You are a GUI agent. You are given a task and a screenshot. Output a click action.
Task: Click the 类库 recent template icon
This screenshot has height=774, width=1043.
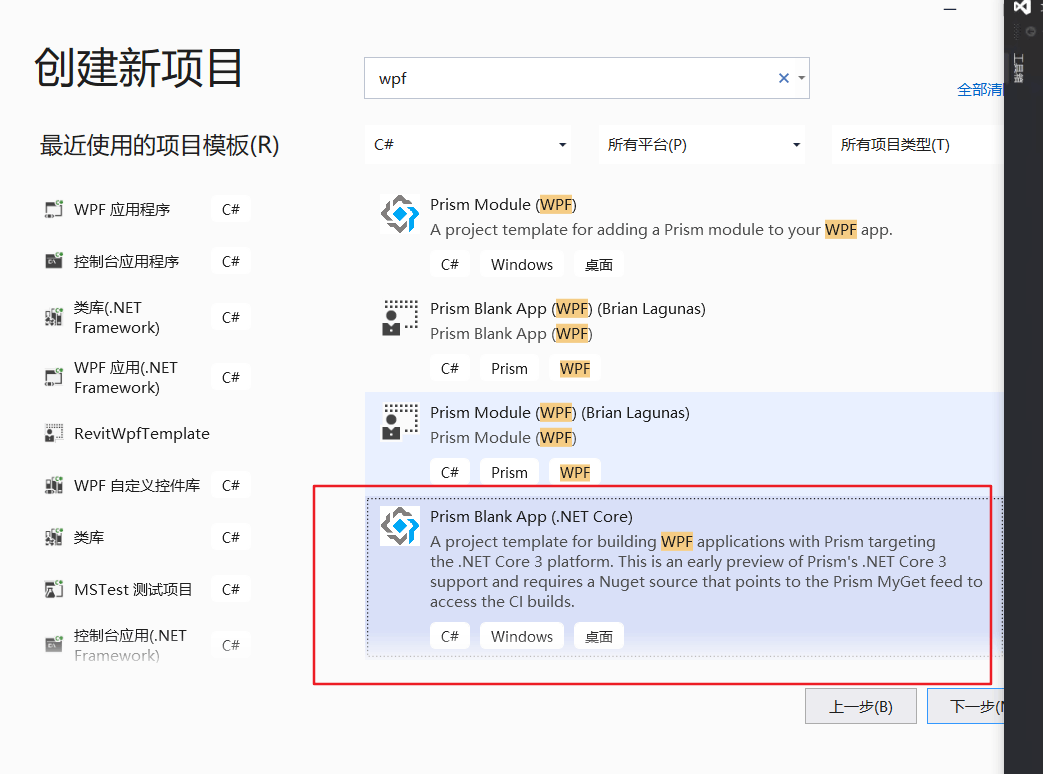coord(53,537)
